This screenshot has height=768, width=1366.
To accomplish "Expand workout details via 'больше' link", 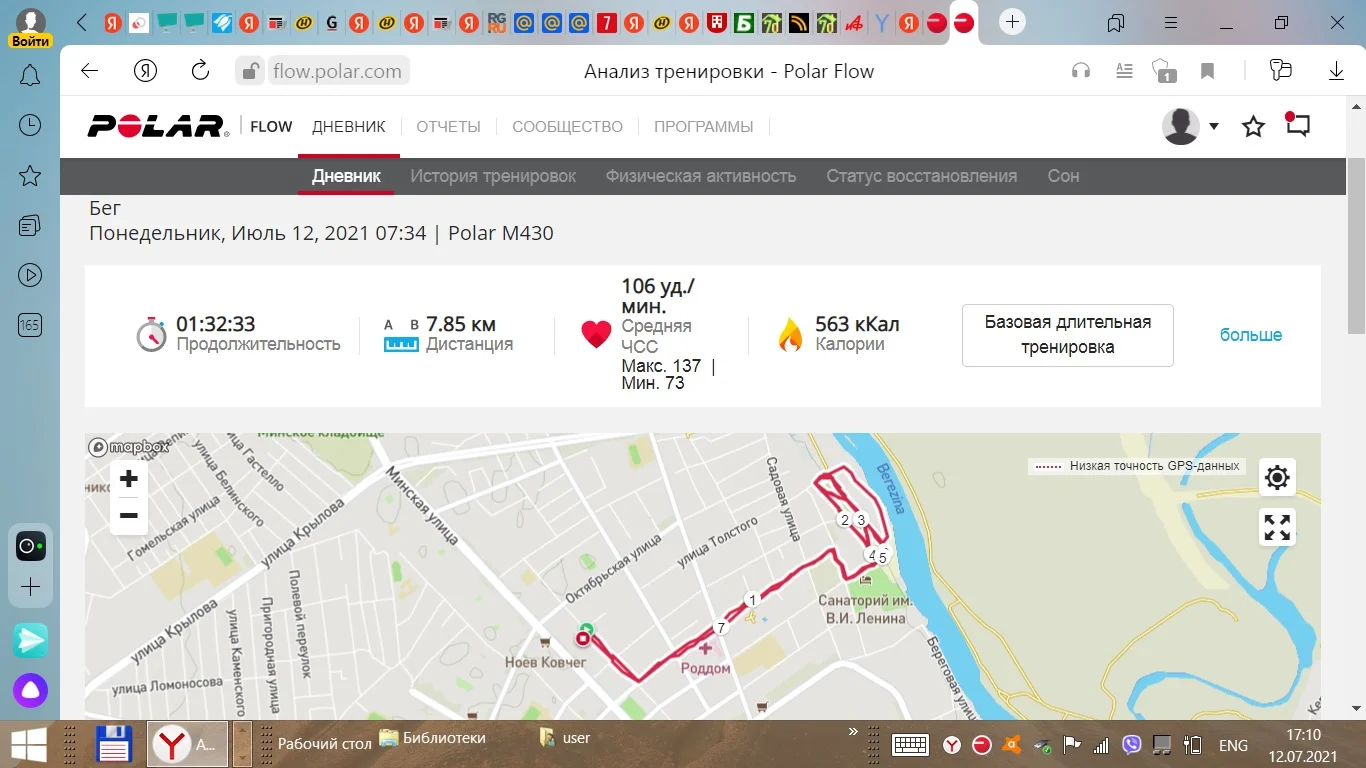I will coord(1251,335).
